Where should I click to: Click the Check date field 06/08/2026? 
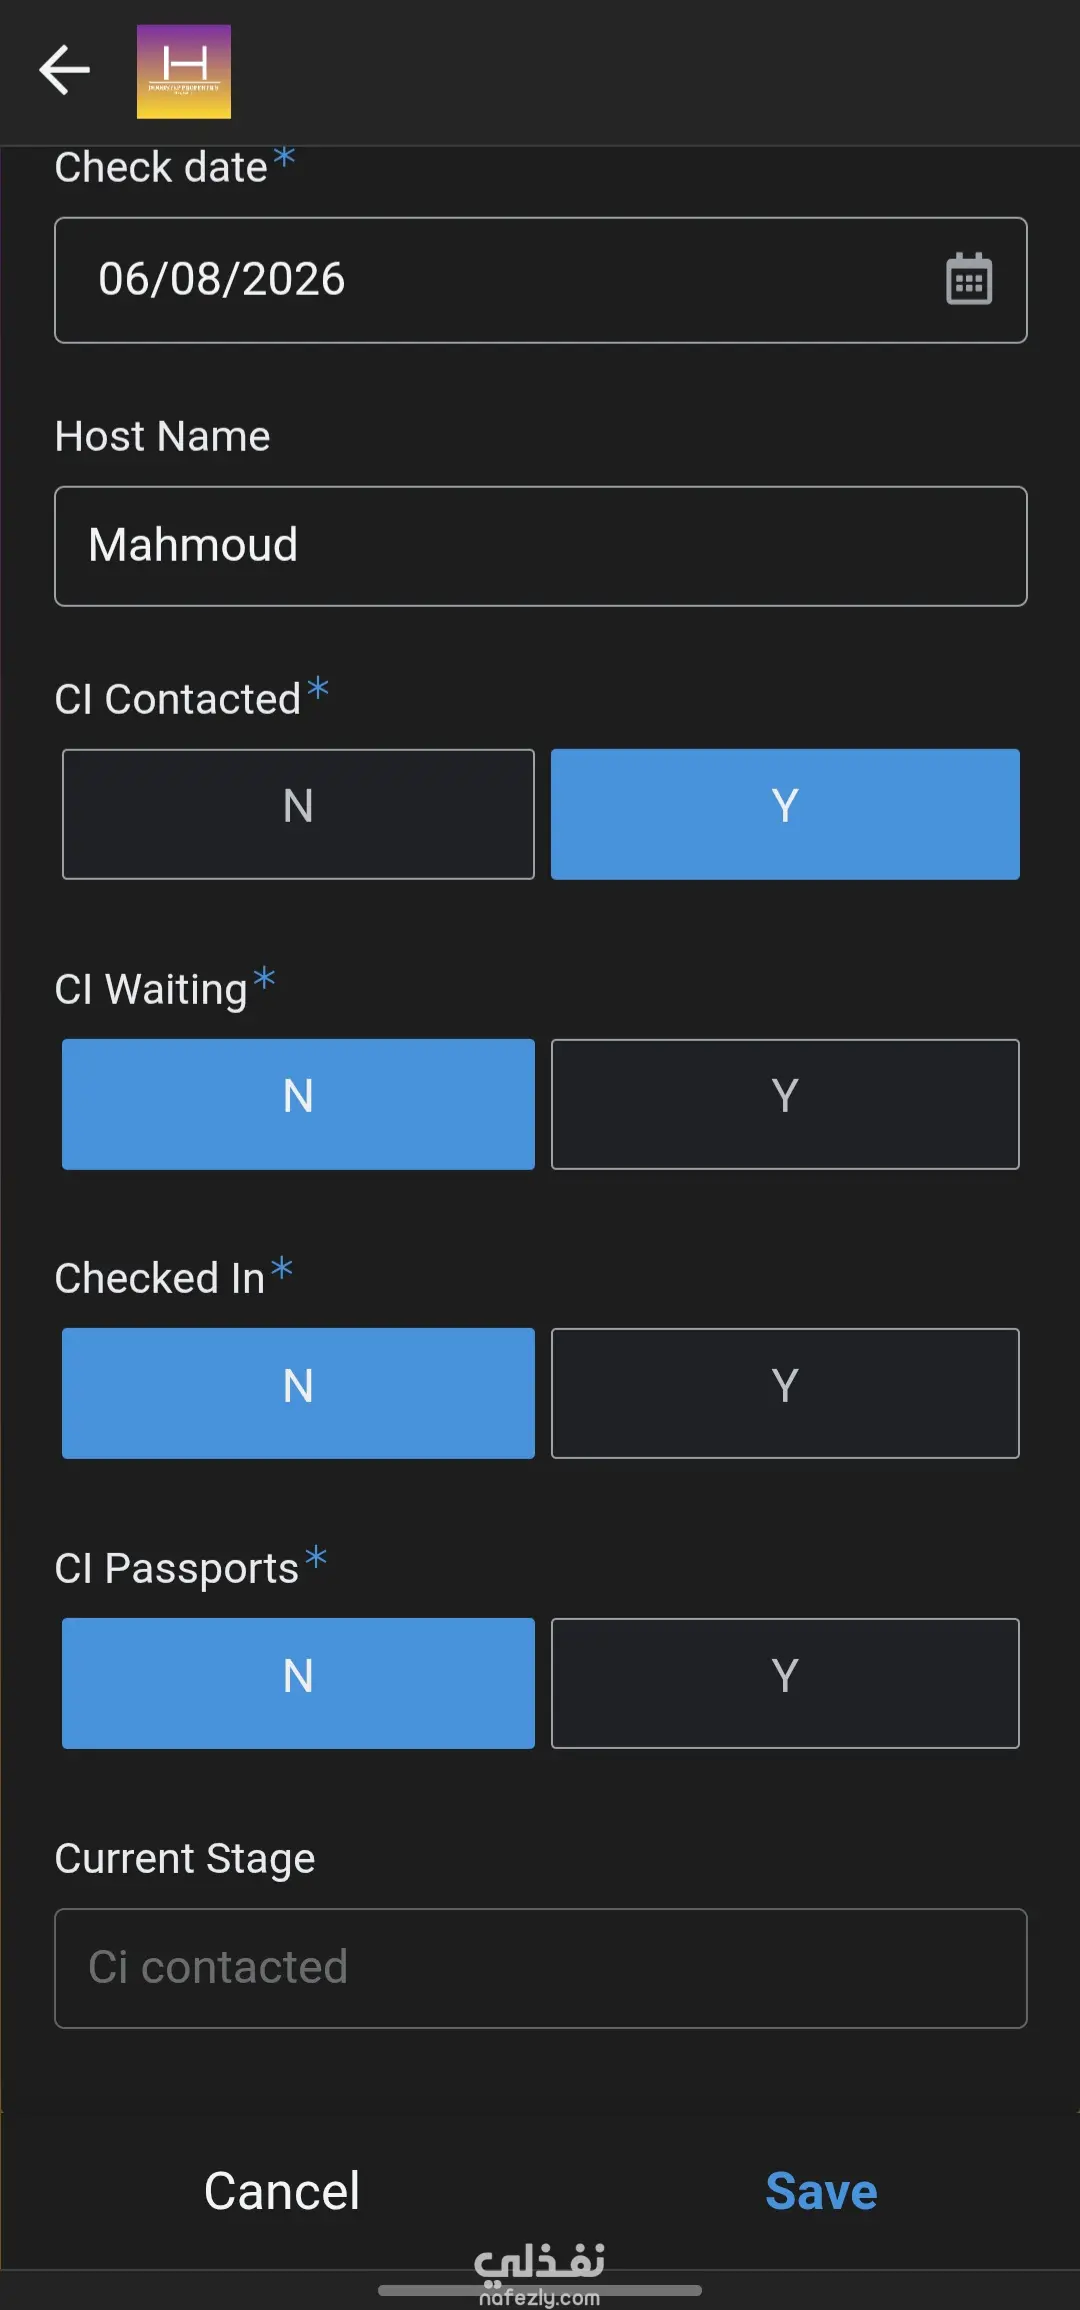tap(541, 280)
